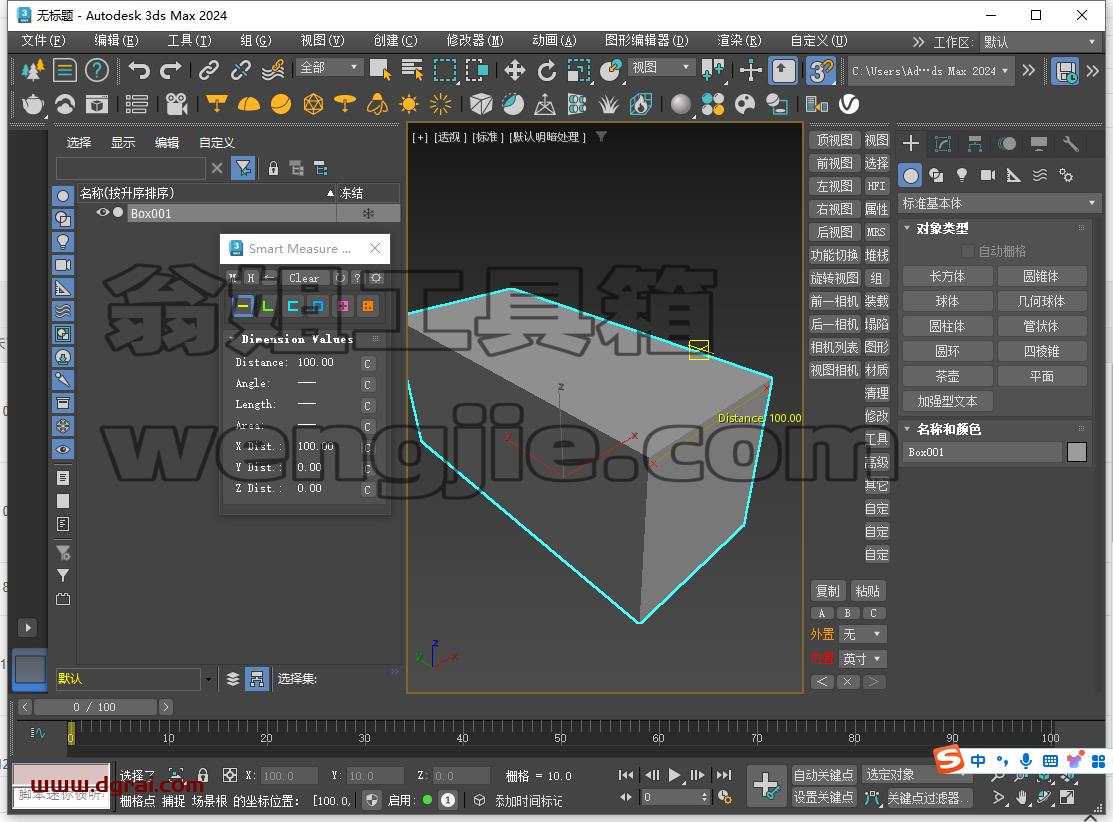Viewport: 1113px width, 822px height.
Task: Click the 左视图 left view button
Action: (834, 186)
